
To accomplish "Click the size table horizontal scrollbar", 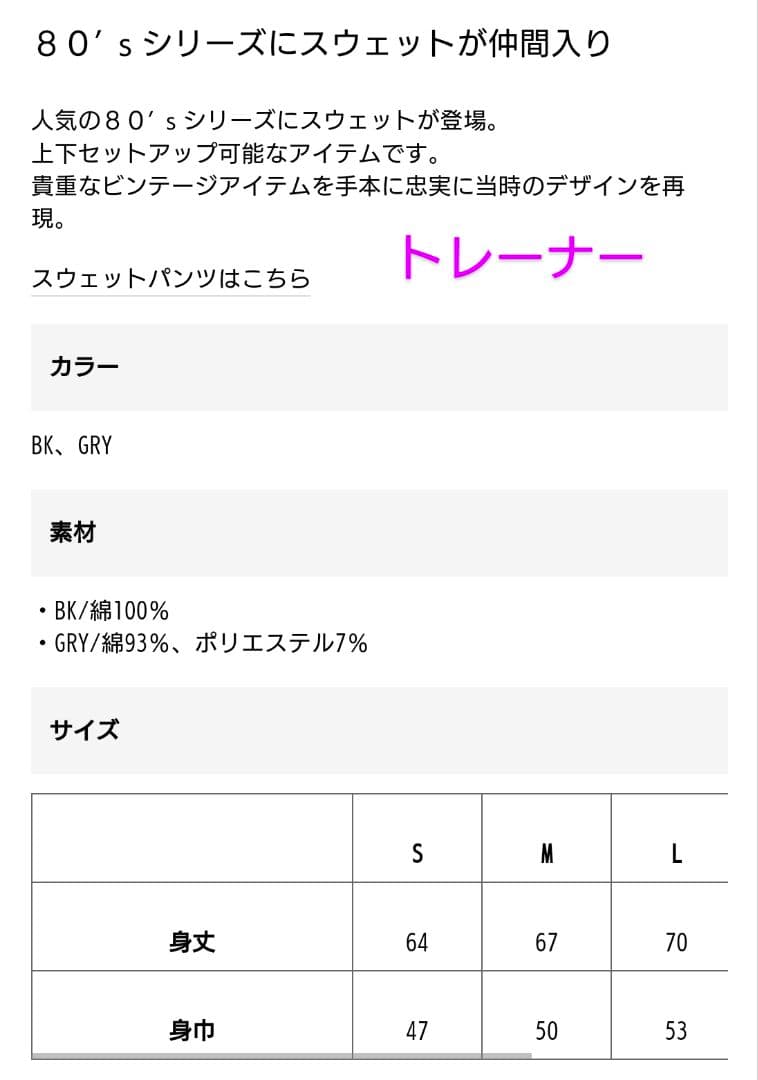I will (x=281, y=1055).
